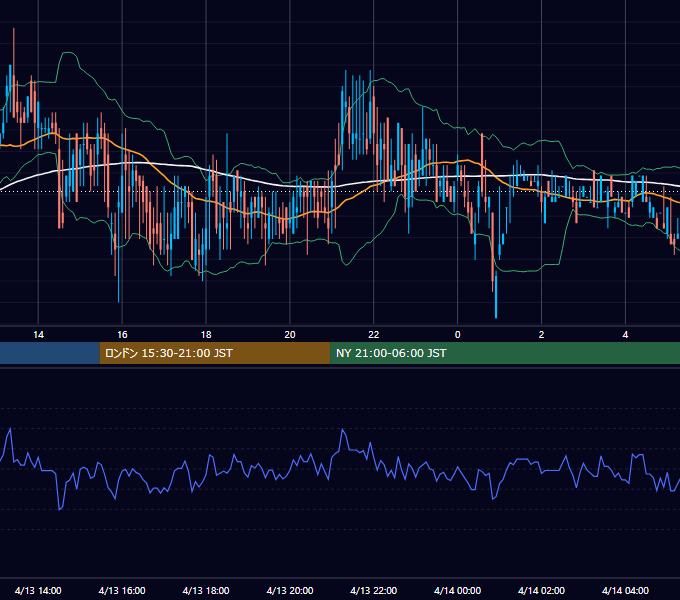The width and height of the screenshot is (680, 600).
Task: Click the 4/13 20:00 date label
Action: click(290, 590)
